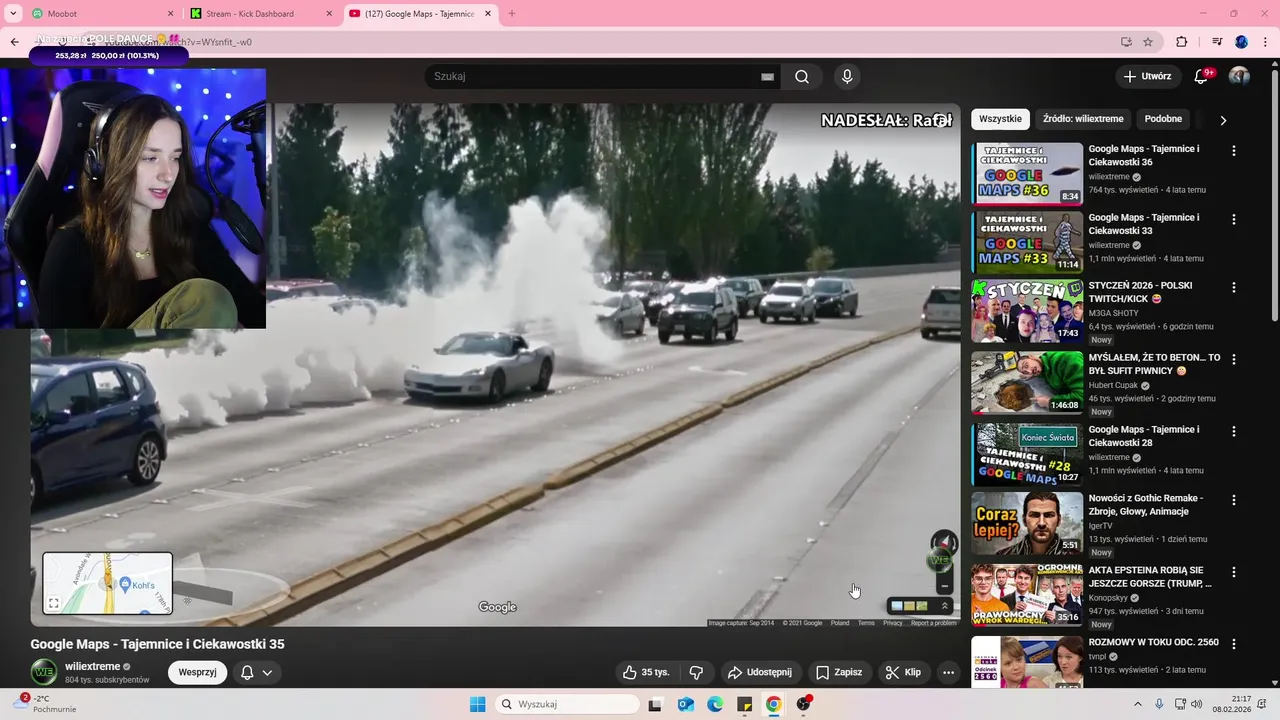Screen dimensions: 1280x720
Task: Go back with the browser back arrow
Action: pyautogui.click(x=14, y=42)
